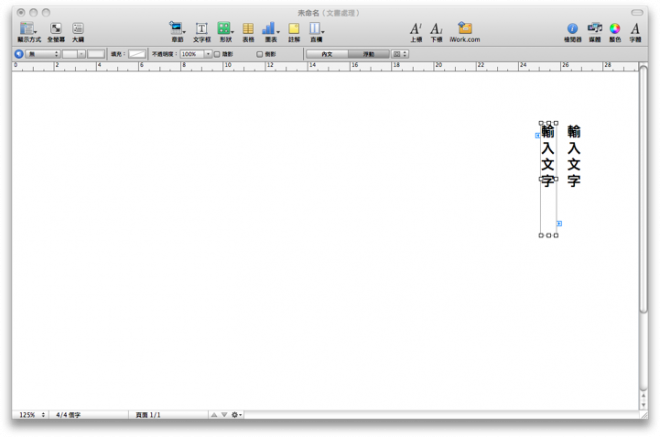The width and height of the screenshot is (660, 437).
Task: Click the 填充 fill color well
Action: click(x=137, y=53)
